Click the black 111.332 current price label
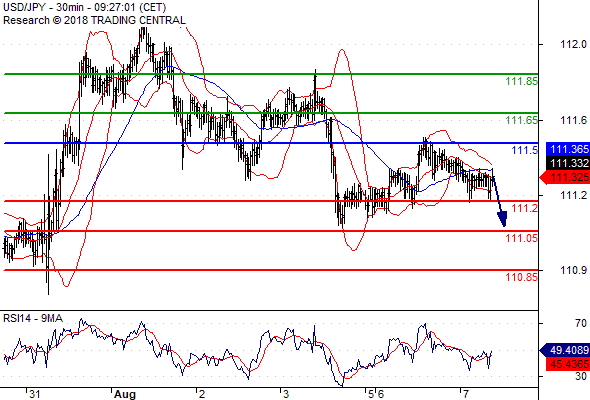Viewport: 590px width, 400px height. tap(568, 163)
